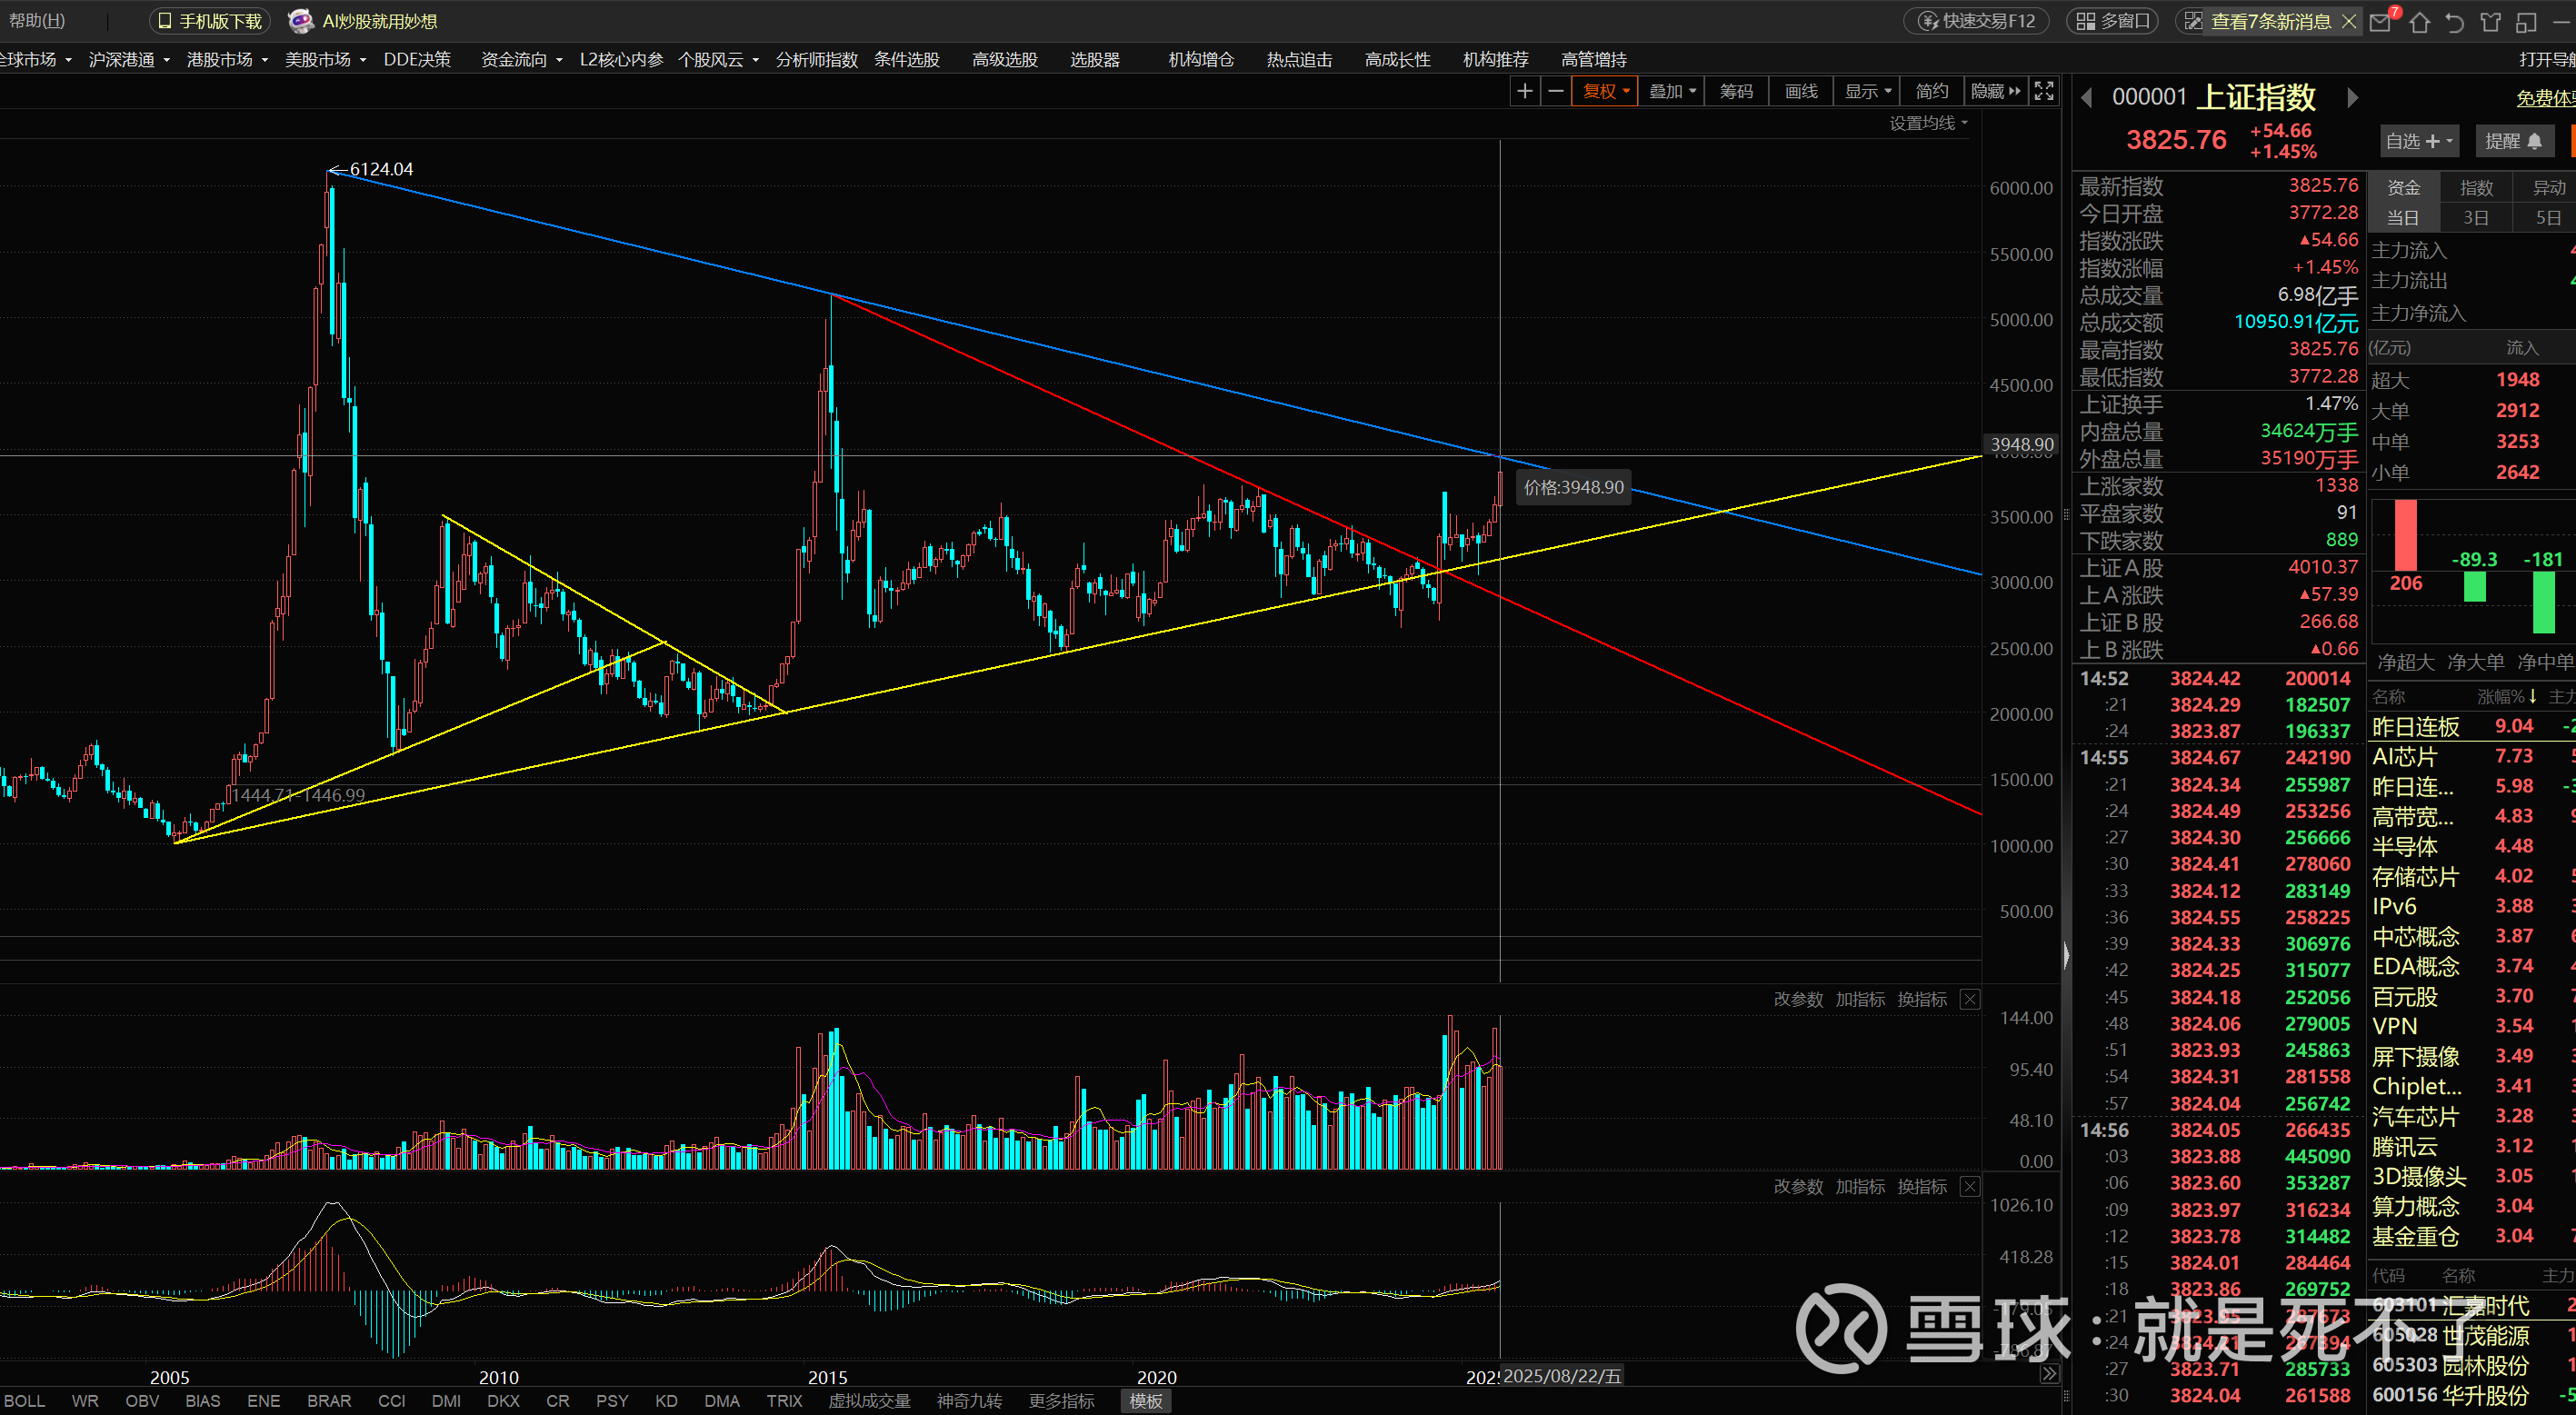
Task: Open AI stock assistant avatar icon
Action: point(300,21)
